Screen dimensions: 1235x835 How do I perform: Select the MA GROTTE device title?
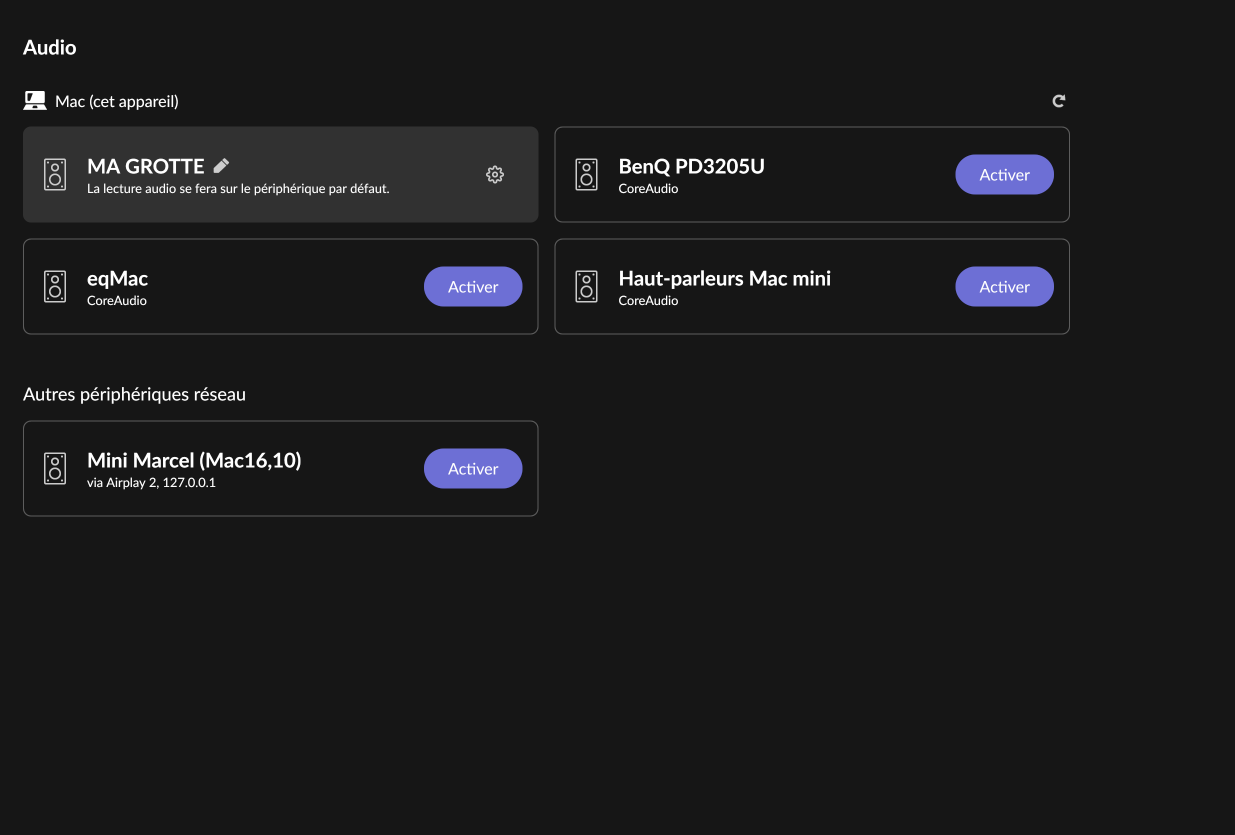pyautogui.click(x=146, y=166)
